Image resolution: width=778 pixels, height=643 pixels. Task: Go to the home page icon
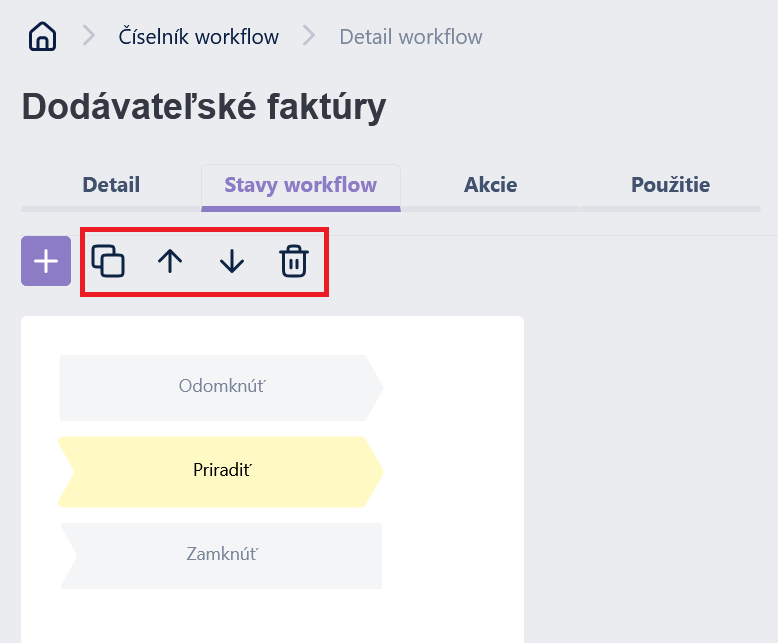click(x=43, y=36)
